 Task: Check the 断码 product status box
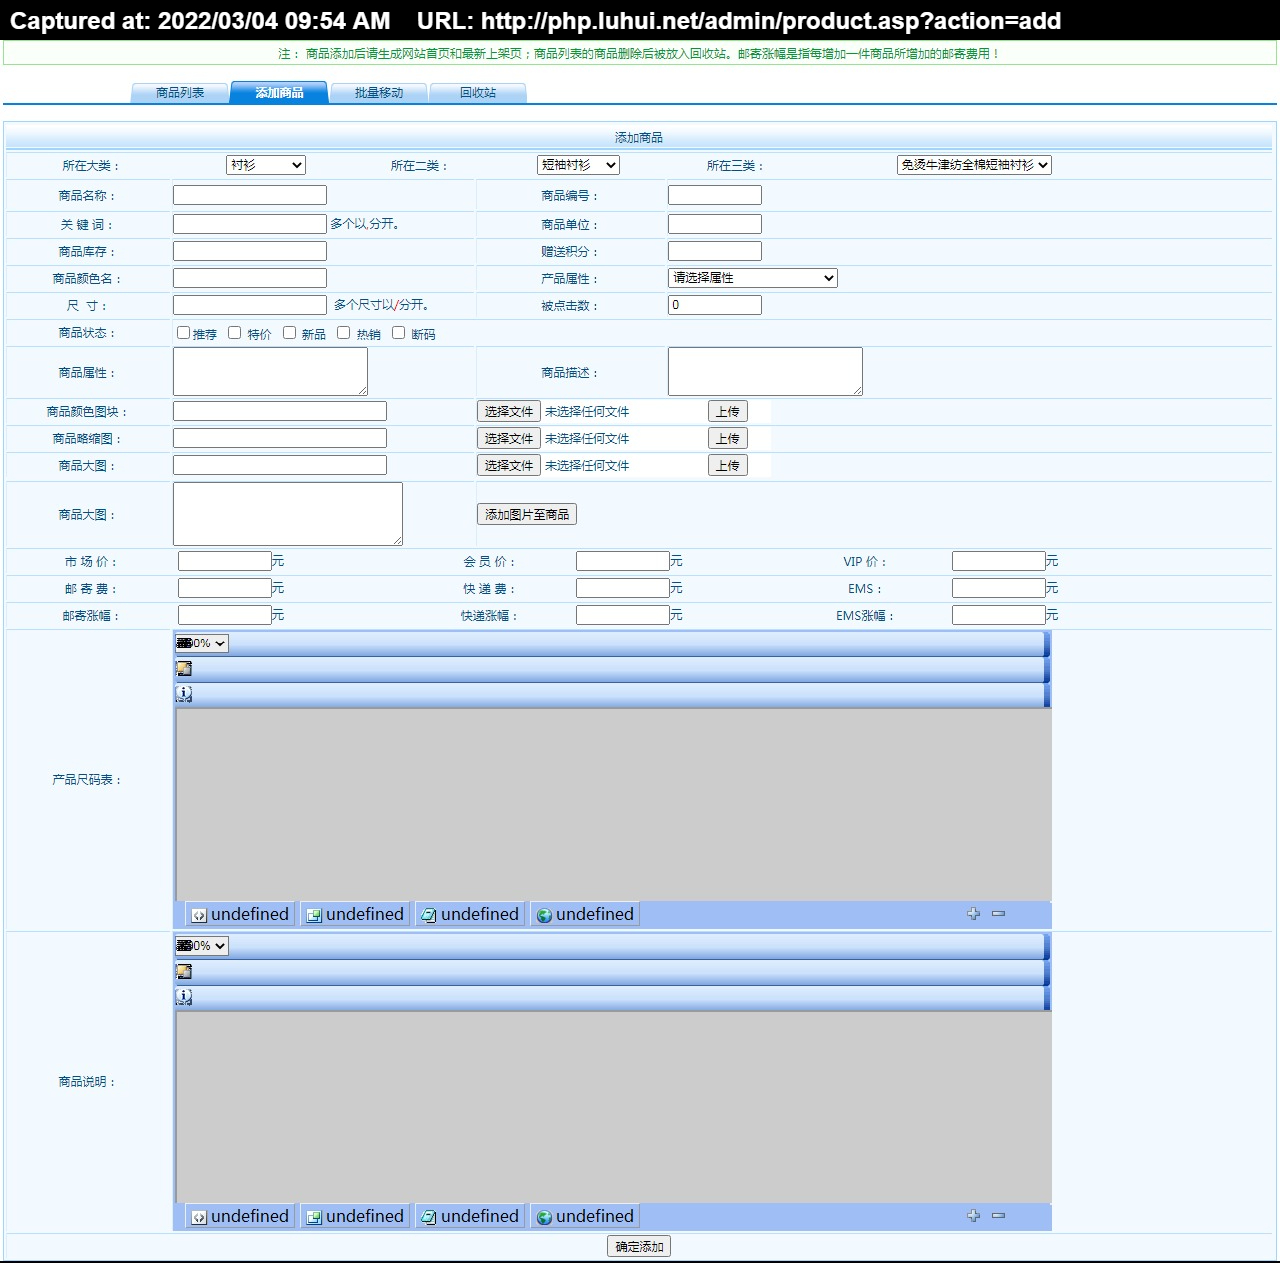(398, 333)
